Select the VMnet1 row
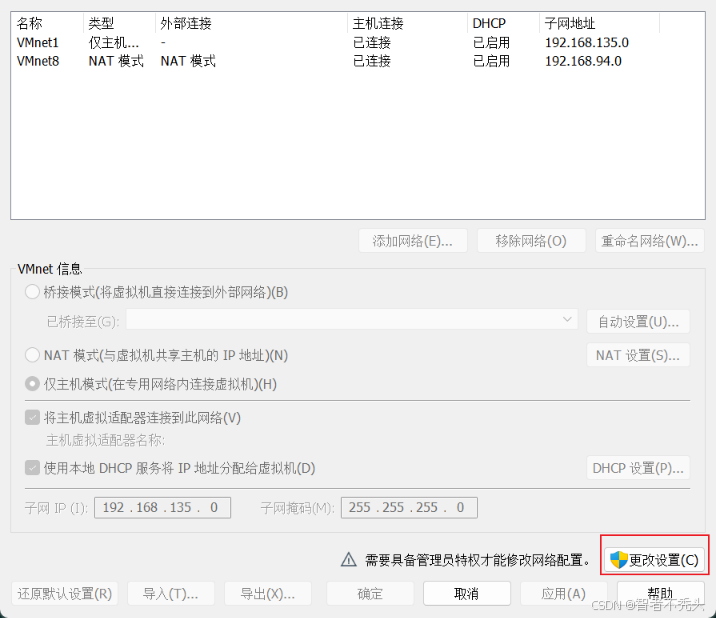Image resolution: width=716 pixels, height=618 pixels. (358, 42)
